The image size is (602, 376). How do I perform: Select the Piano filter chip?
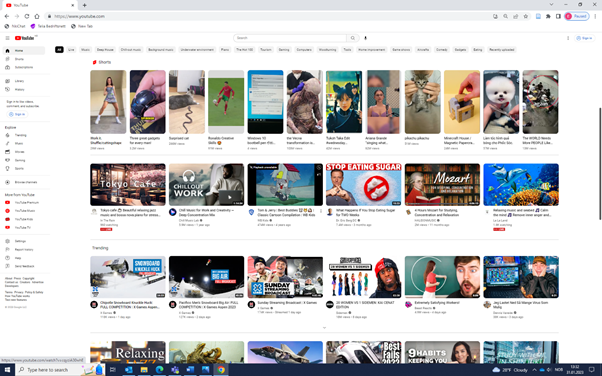pos(225,50)
